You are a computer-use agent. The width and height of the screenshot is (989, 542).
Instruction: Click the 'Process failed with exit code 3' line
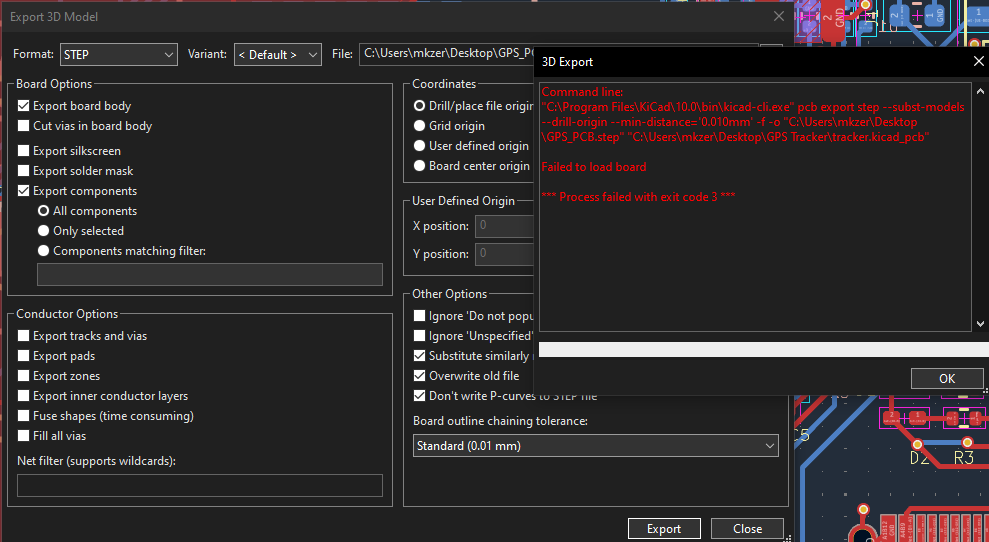pyautogui.click(x=638, y=197)
